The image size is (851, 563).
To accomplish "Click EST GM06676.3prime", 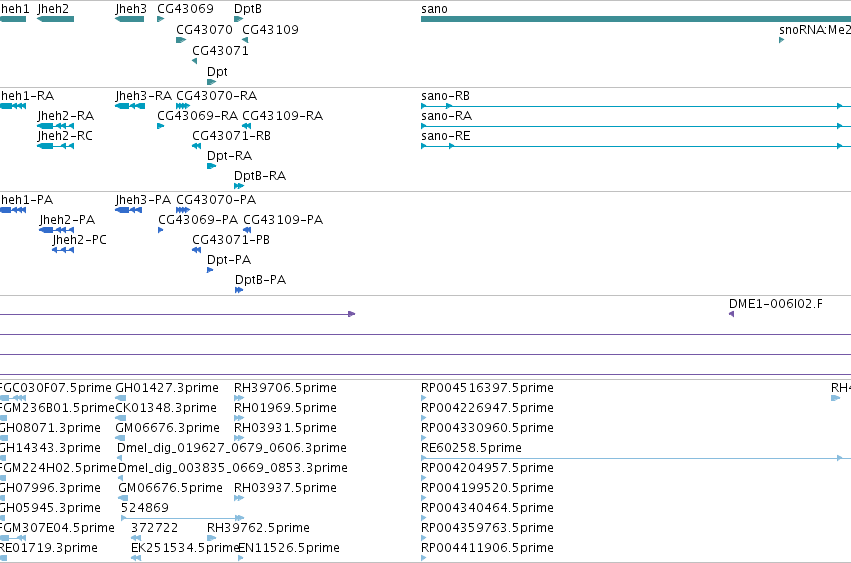I will 168,428.
